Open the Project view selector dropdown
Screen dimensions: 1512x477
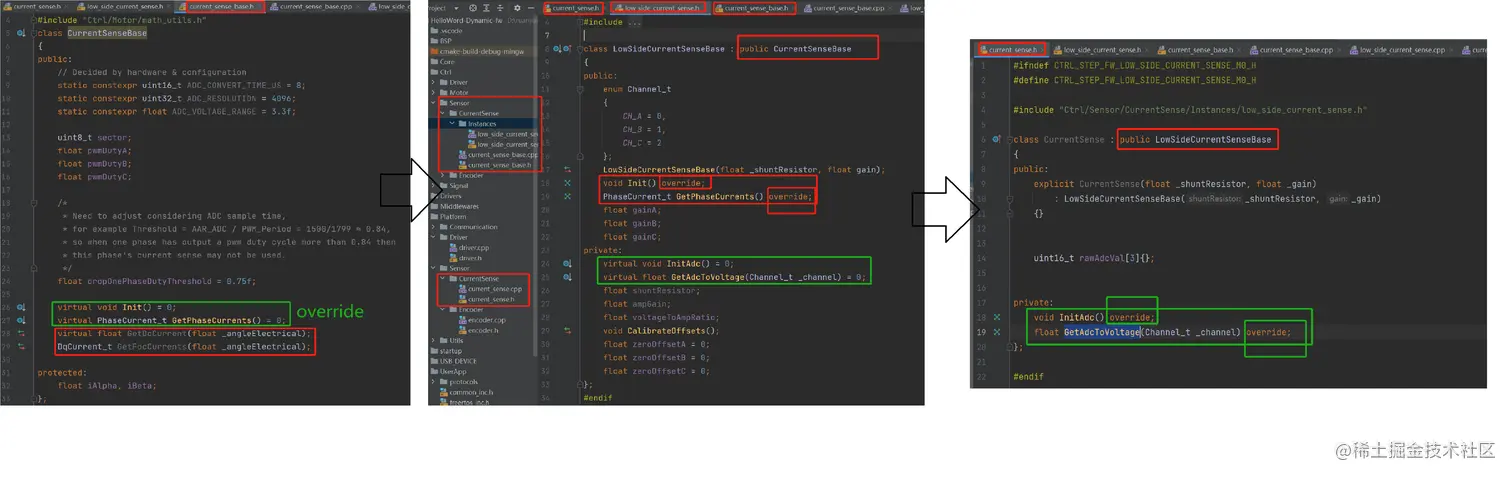pyautogui.click(x=456, y=8)
